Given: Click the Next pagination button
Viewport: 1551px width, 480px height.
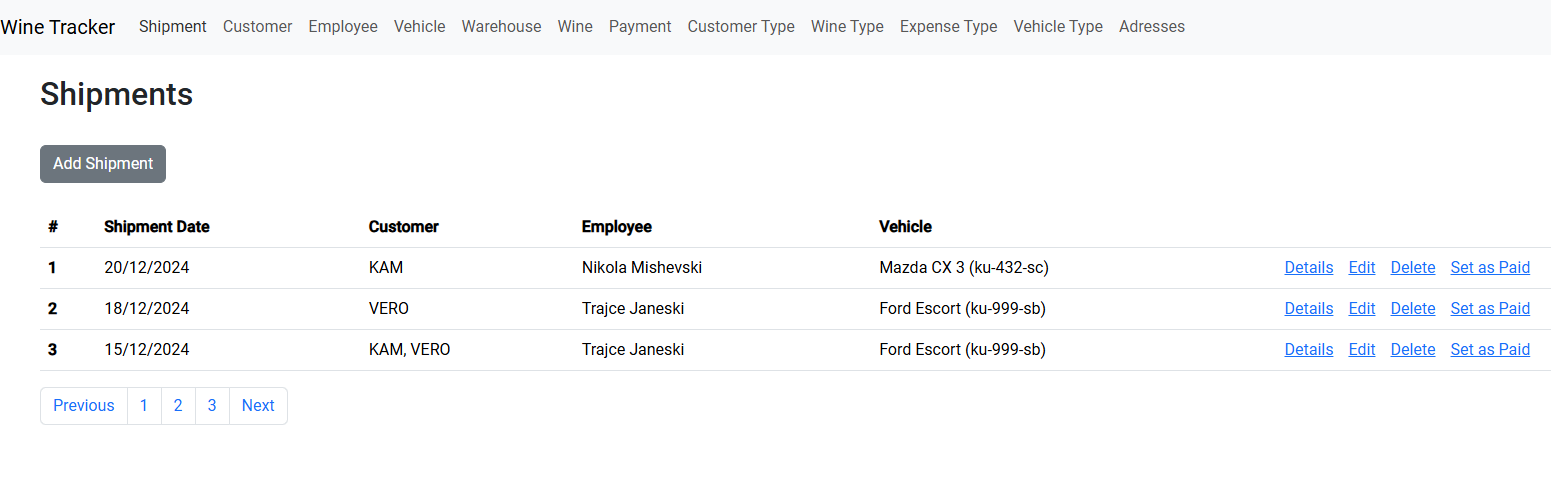Looking at the screenshot, I should (258, 406).
